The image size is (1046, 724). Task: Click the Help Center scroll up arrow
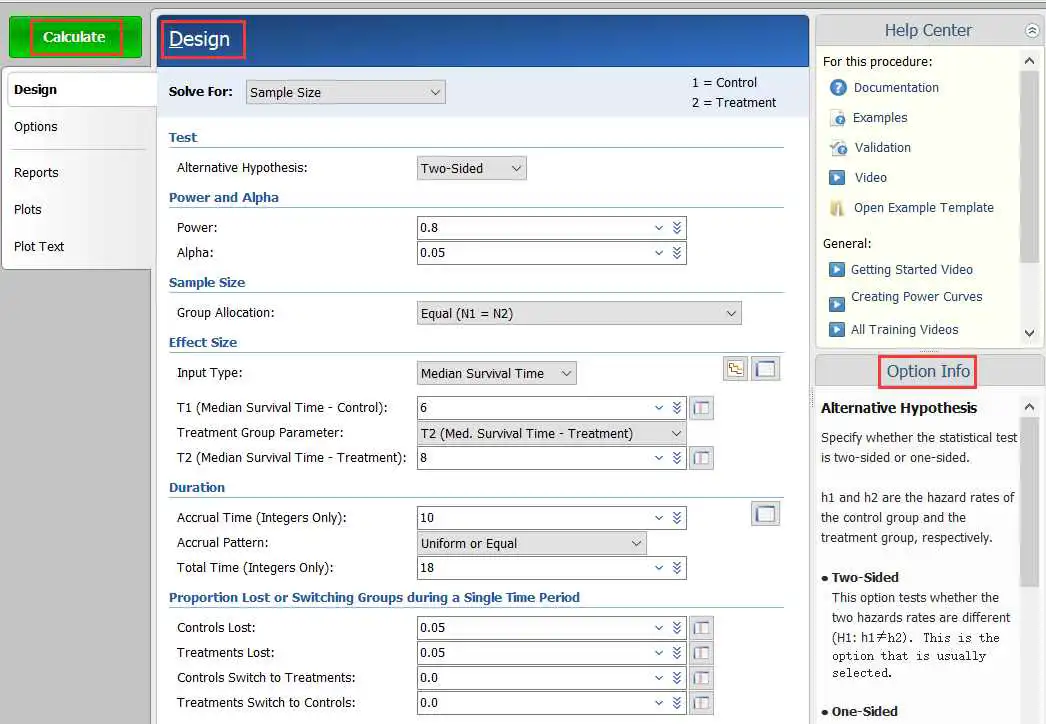(1029, 61)
